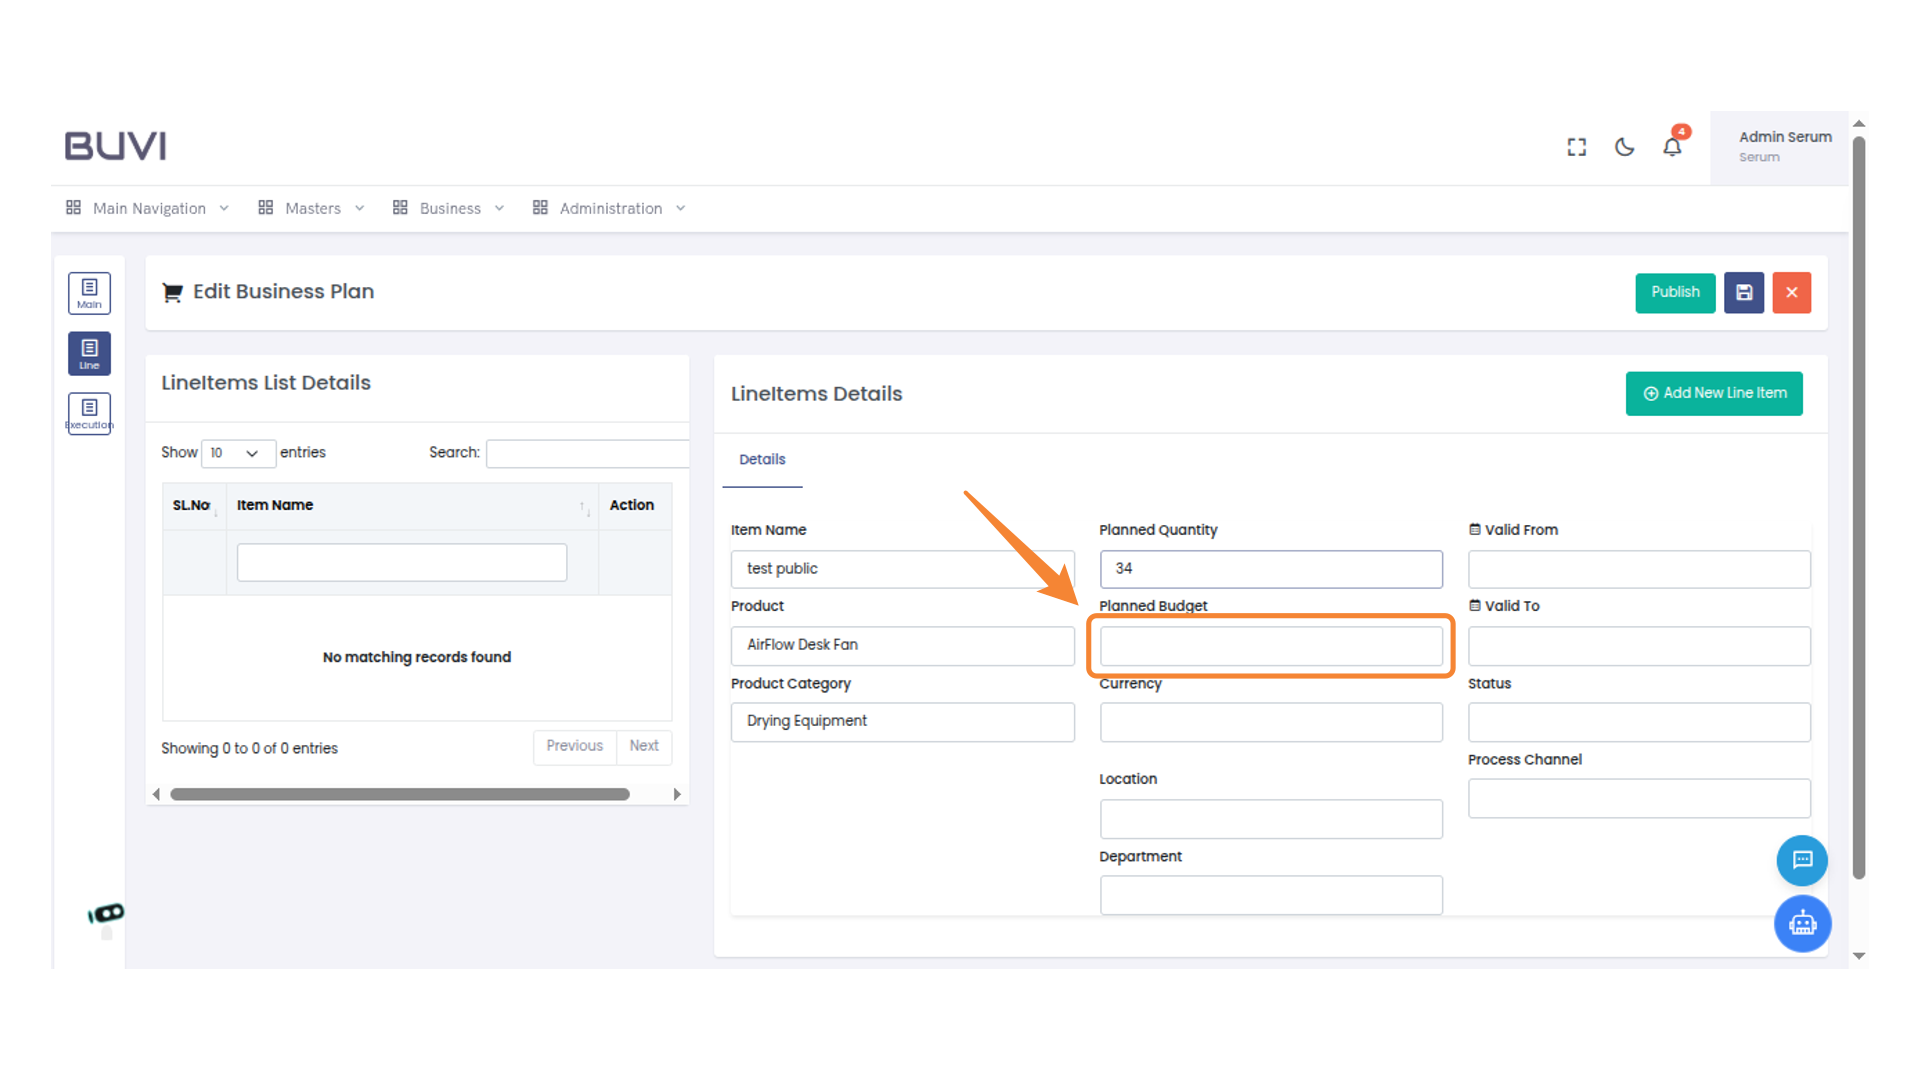The width and height of the screenshot is (1920, 1080).
Task: Toggle dark mode moon icon
Action: 1625,147
